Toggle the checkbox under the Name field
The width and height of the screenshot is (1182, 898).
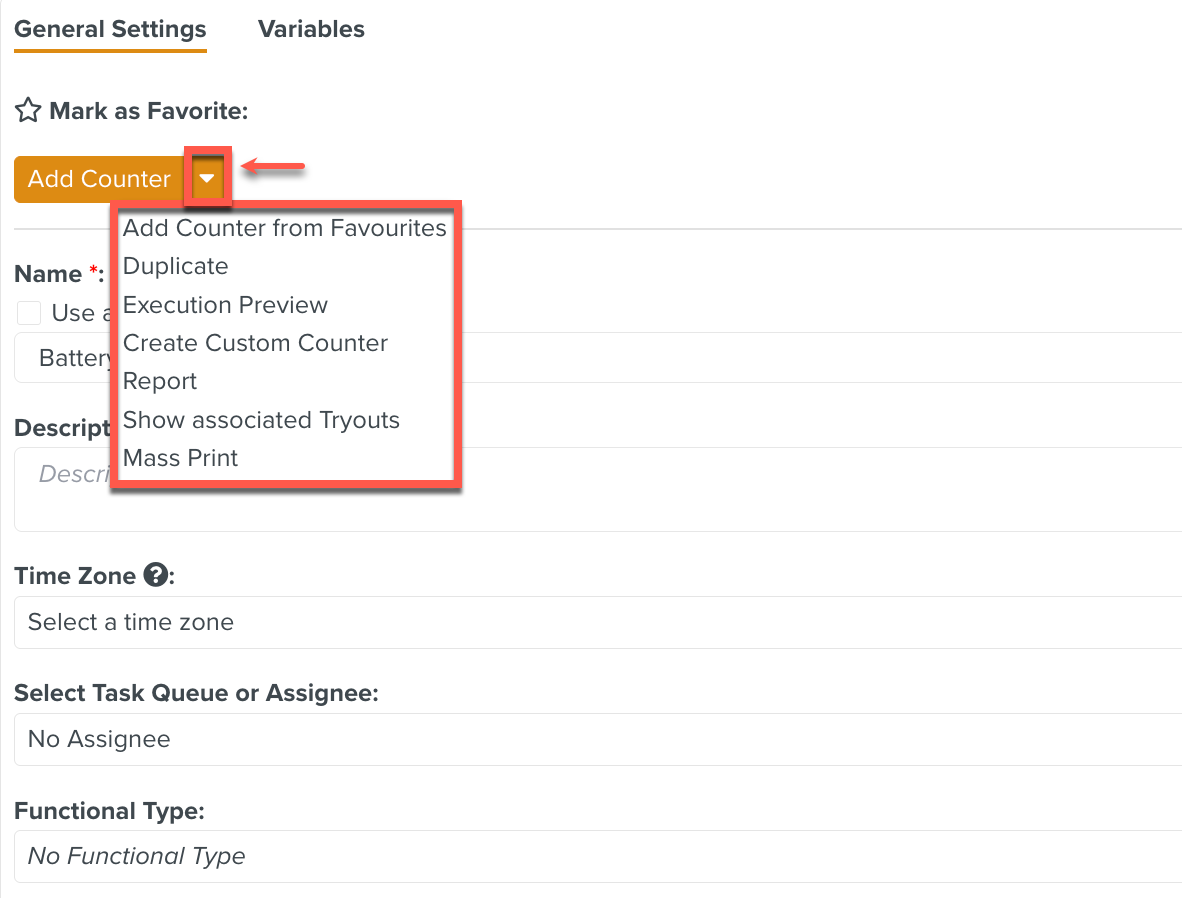27,312
